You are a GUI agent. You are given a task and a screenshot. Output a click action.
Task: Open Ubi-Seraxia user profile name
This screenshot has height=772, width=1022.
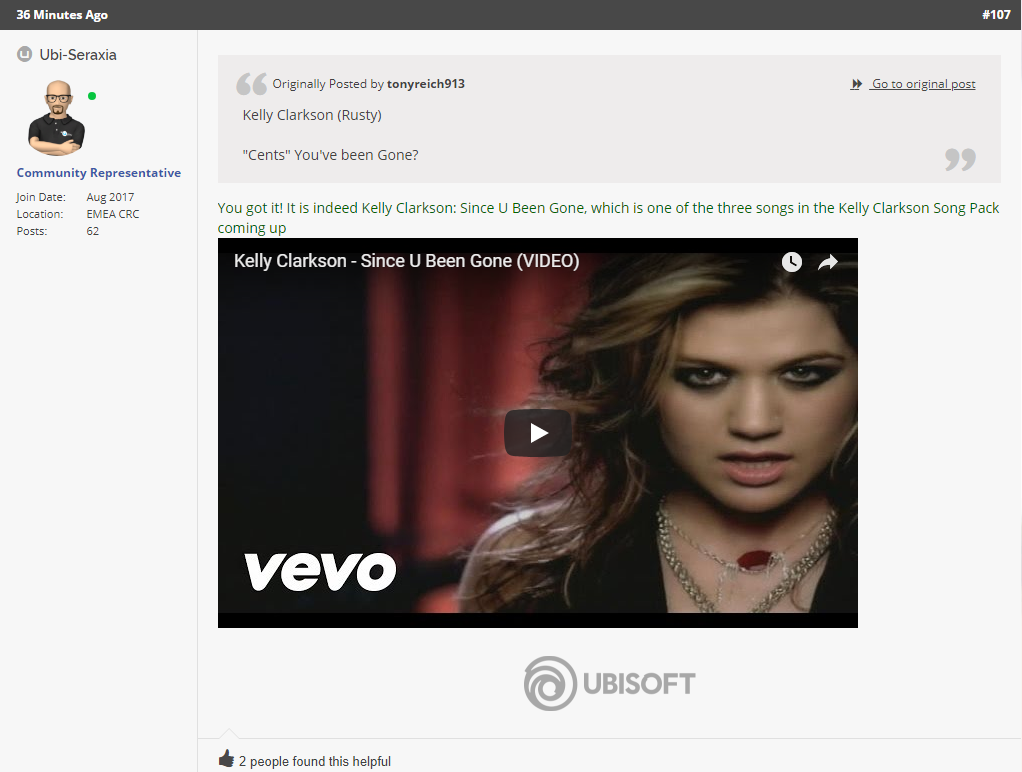click(78, 55)
